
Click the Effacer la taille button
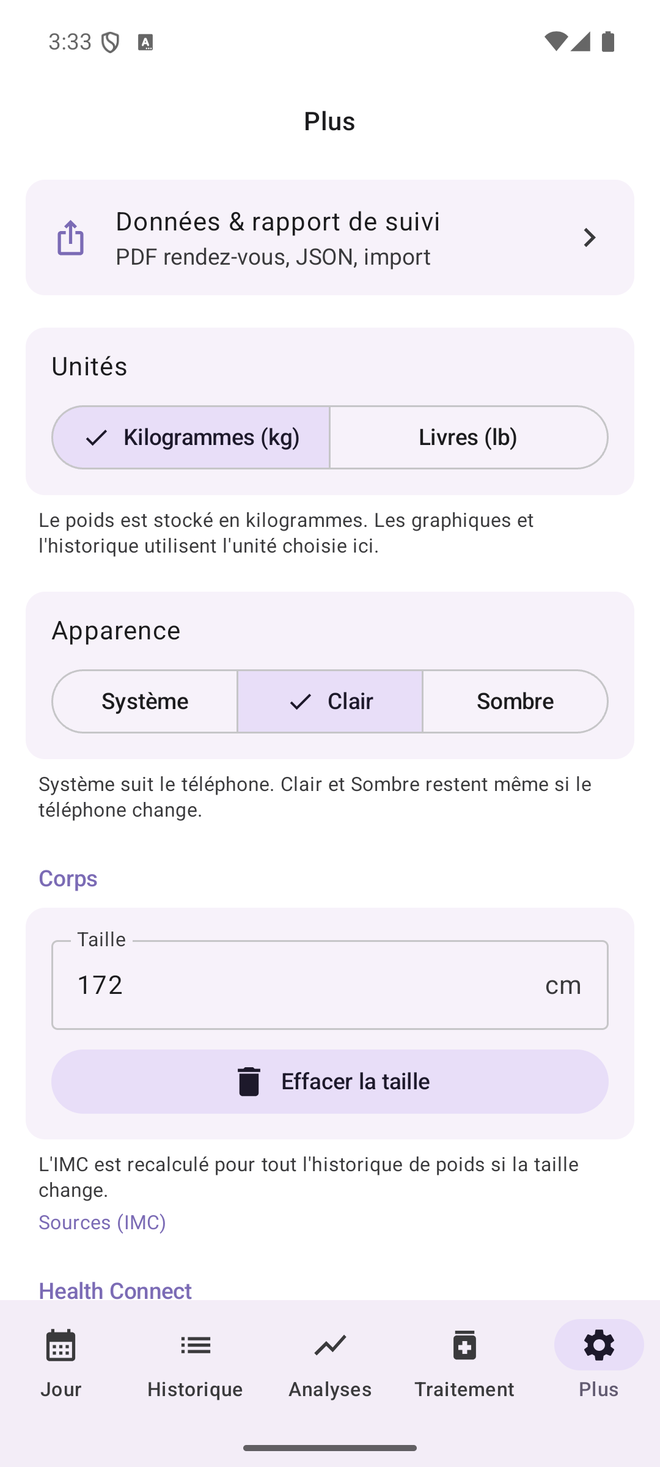[x=330, y=1081]
